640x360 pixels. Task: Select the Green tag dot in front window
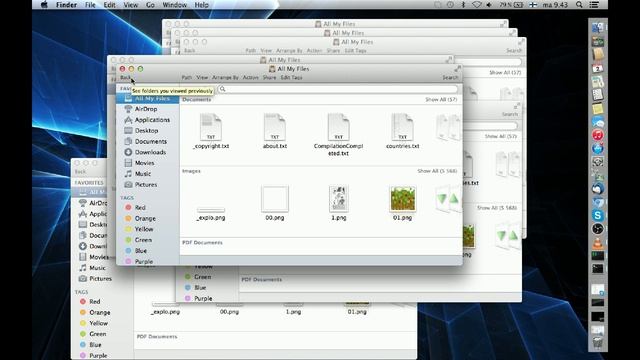coord(128,240)
